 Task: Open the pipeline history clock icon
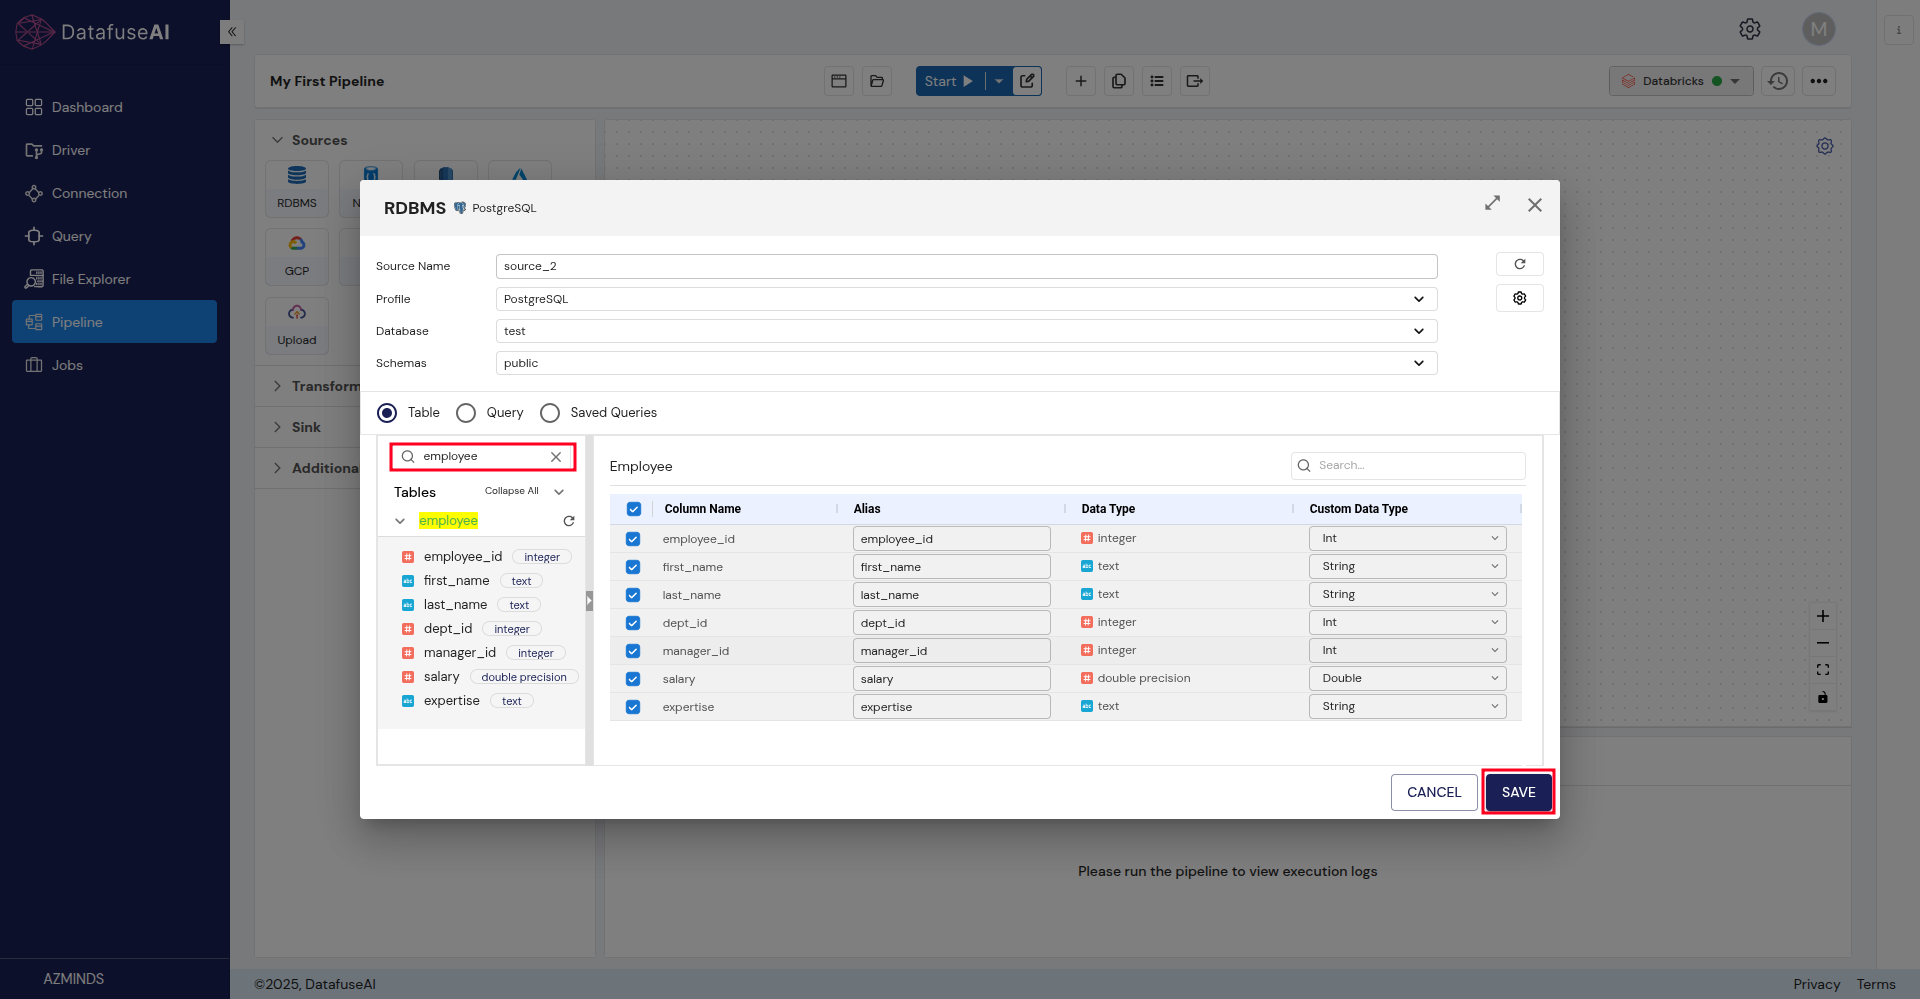[x=1778, y=81]
